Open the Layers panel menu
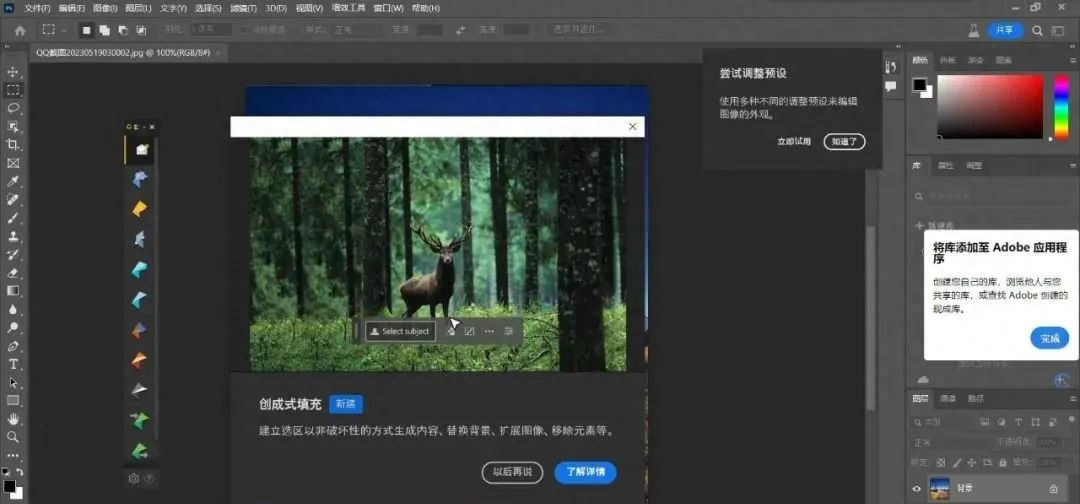This screenshot has height=504, width=1080. point(1073,399)
